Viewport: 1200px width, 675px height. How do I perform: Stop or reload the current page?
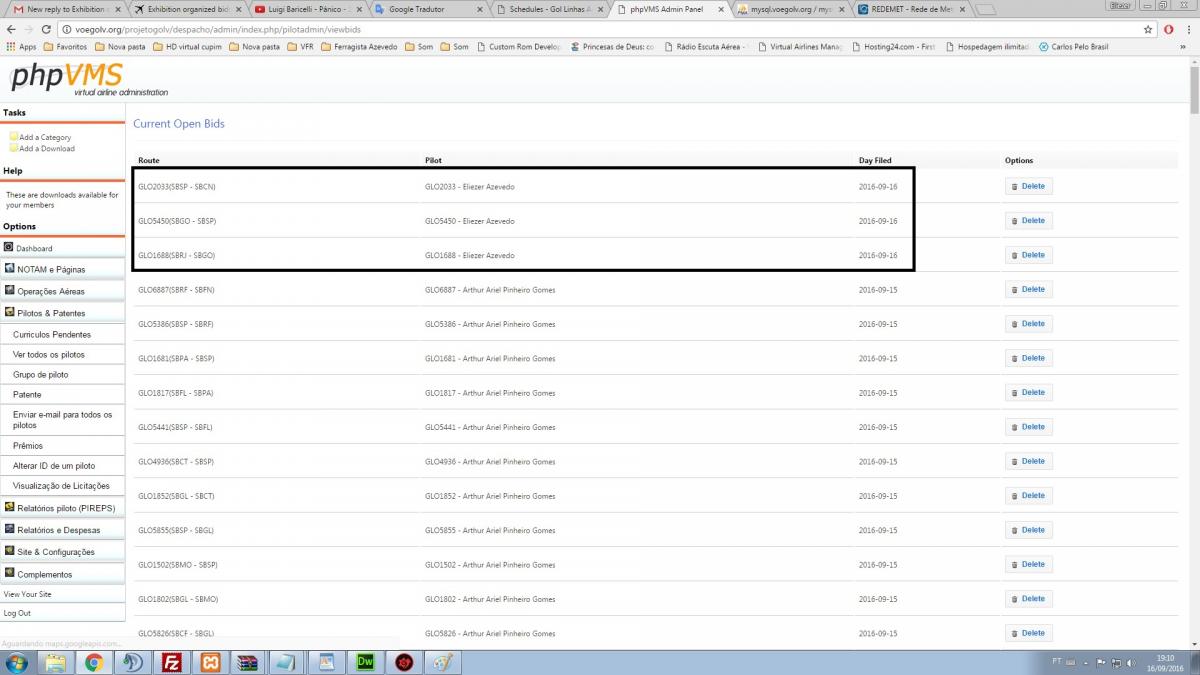[x=48, y=30]
